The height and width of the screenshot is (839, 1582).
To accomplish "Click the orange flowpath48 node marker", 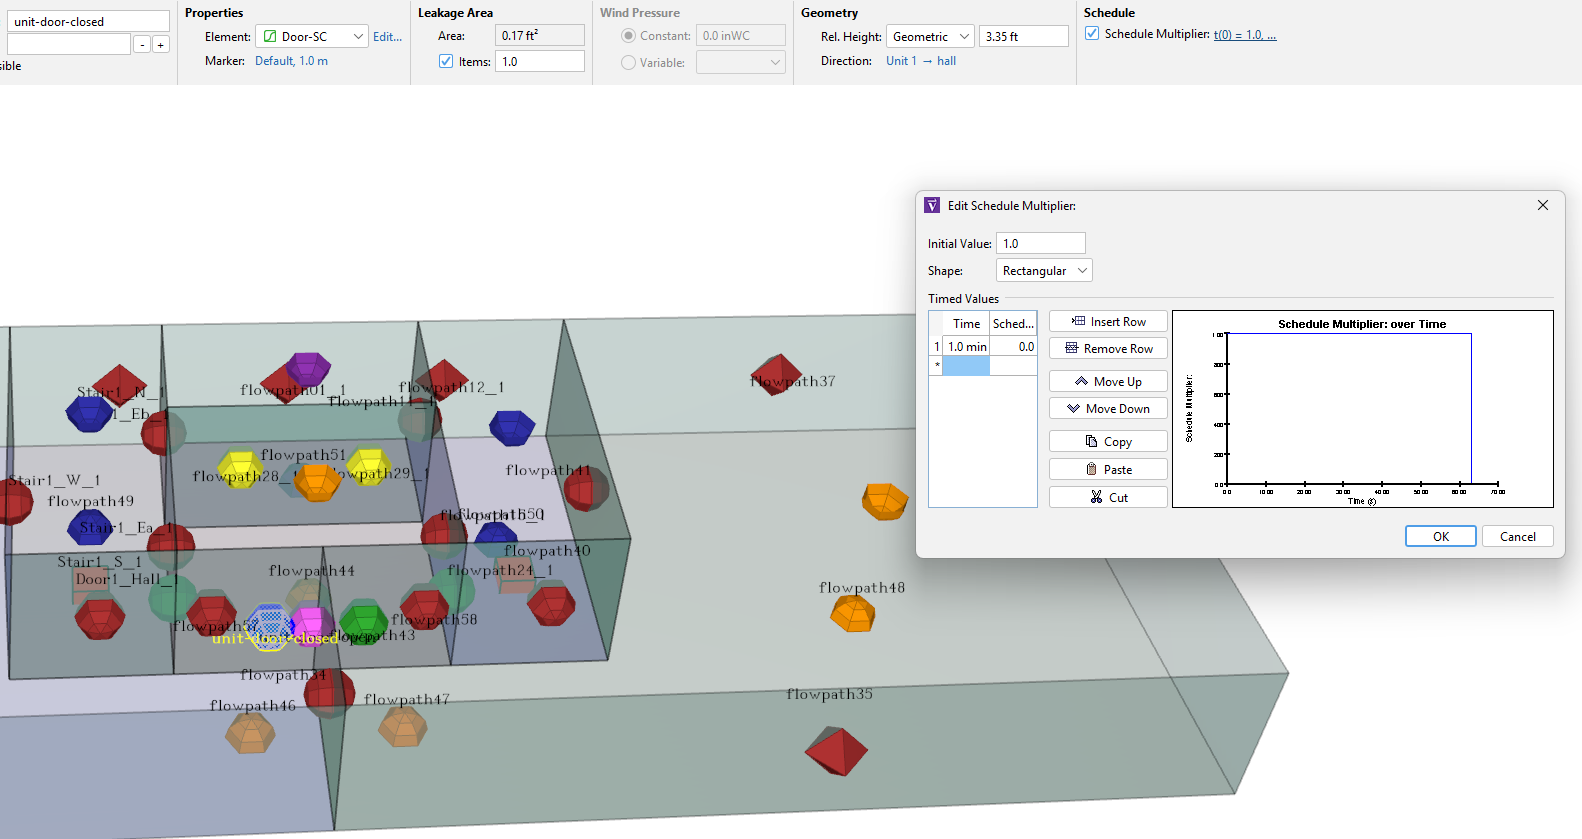I will 853,613.
